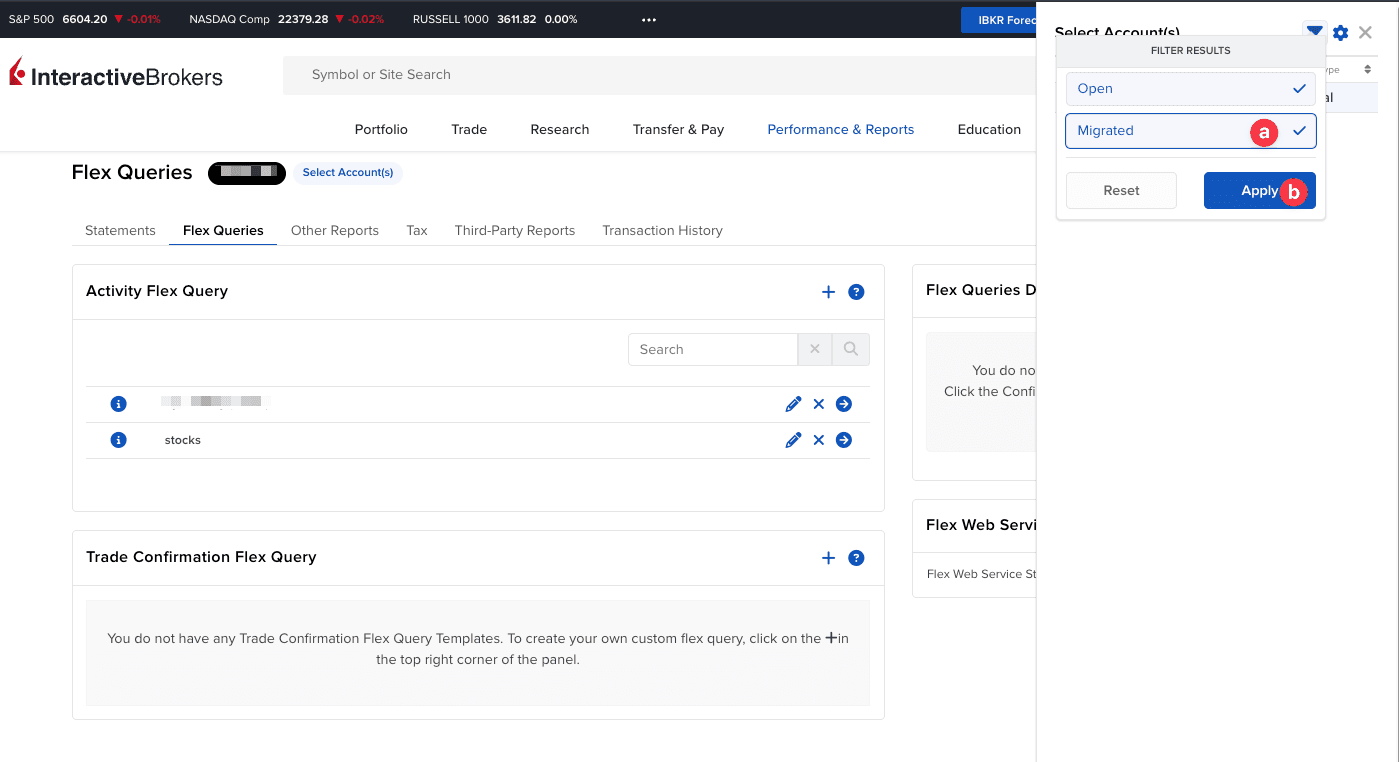Open the Transfer & Pay menu
1399x762 pixels.
point(678,129)
